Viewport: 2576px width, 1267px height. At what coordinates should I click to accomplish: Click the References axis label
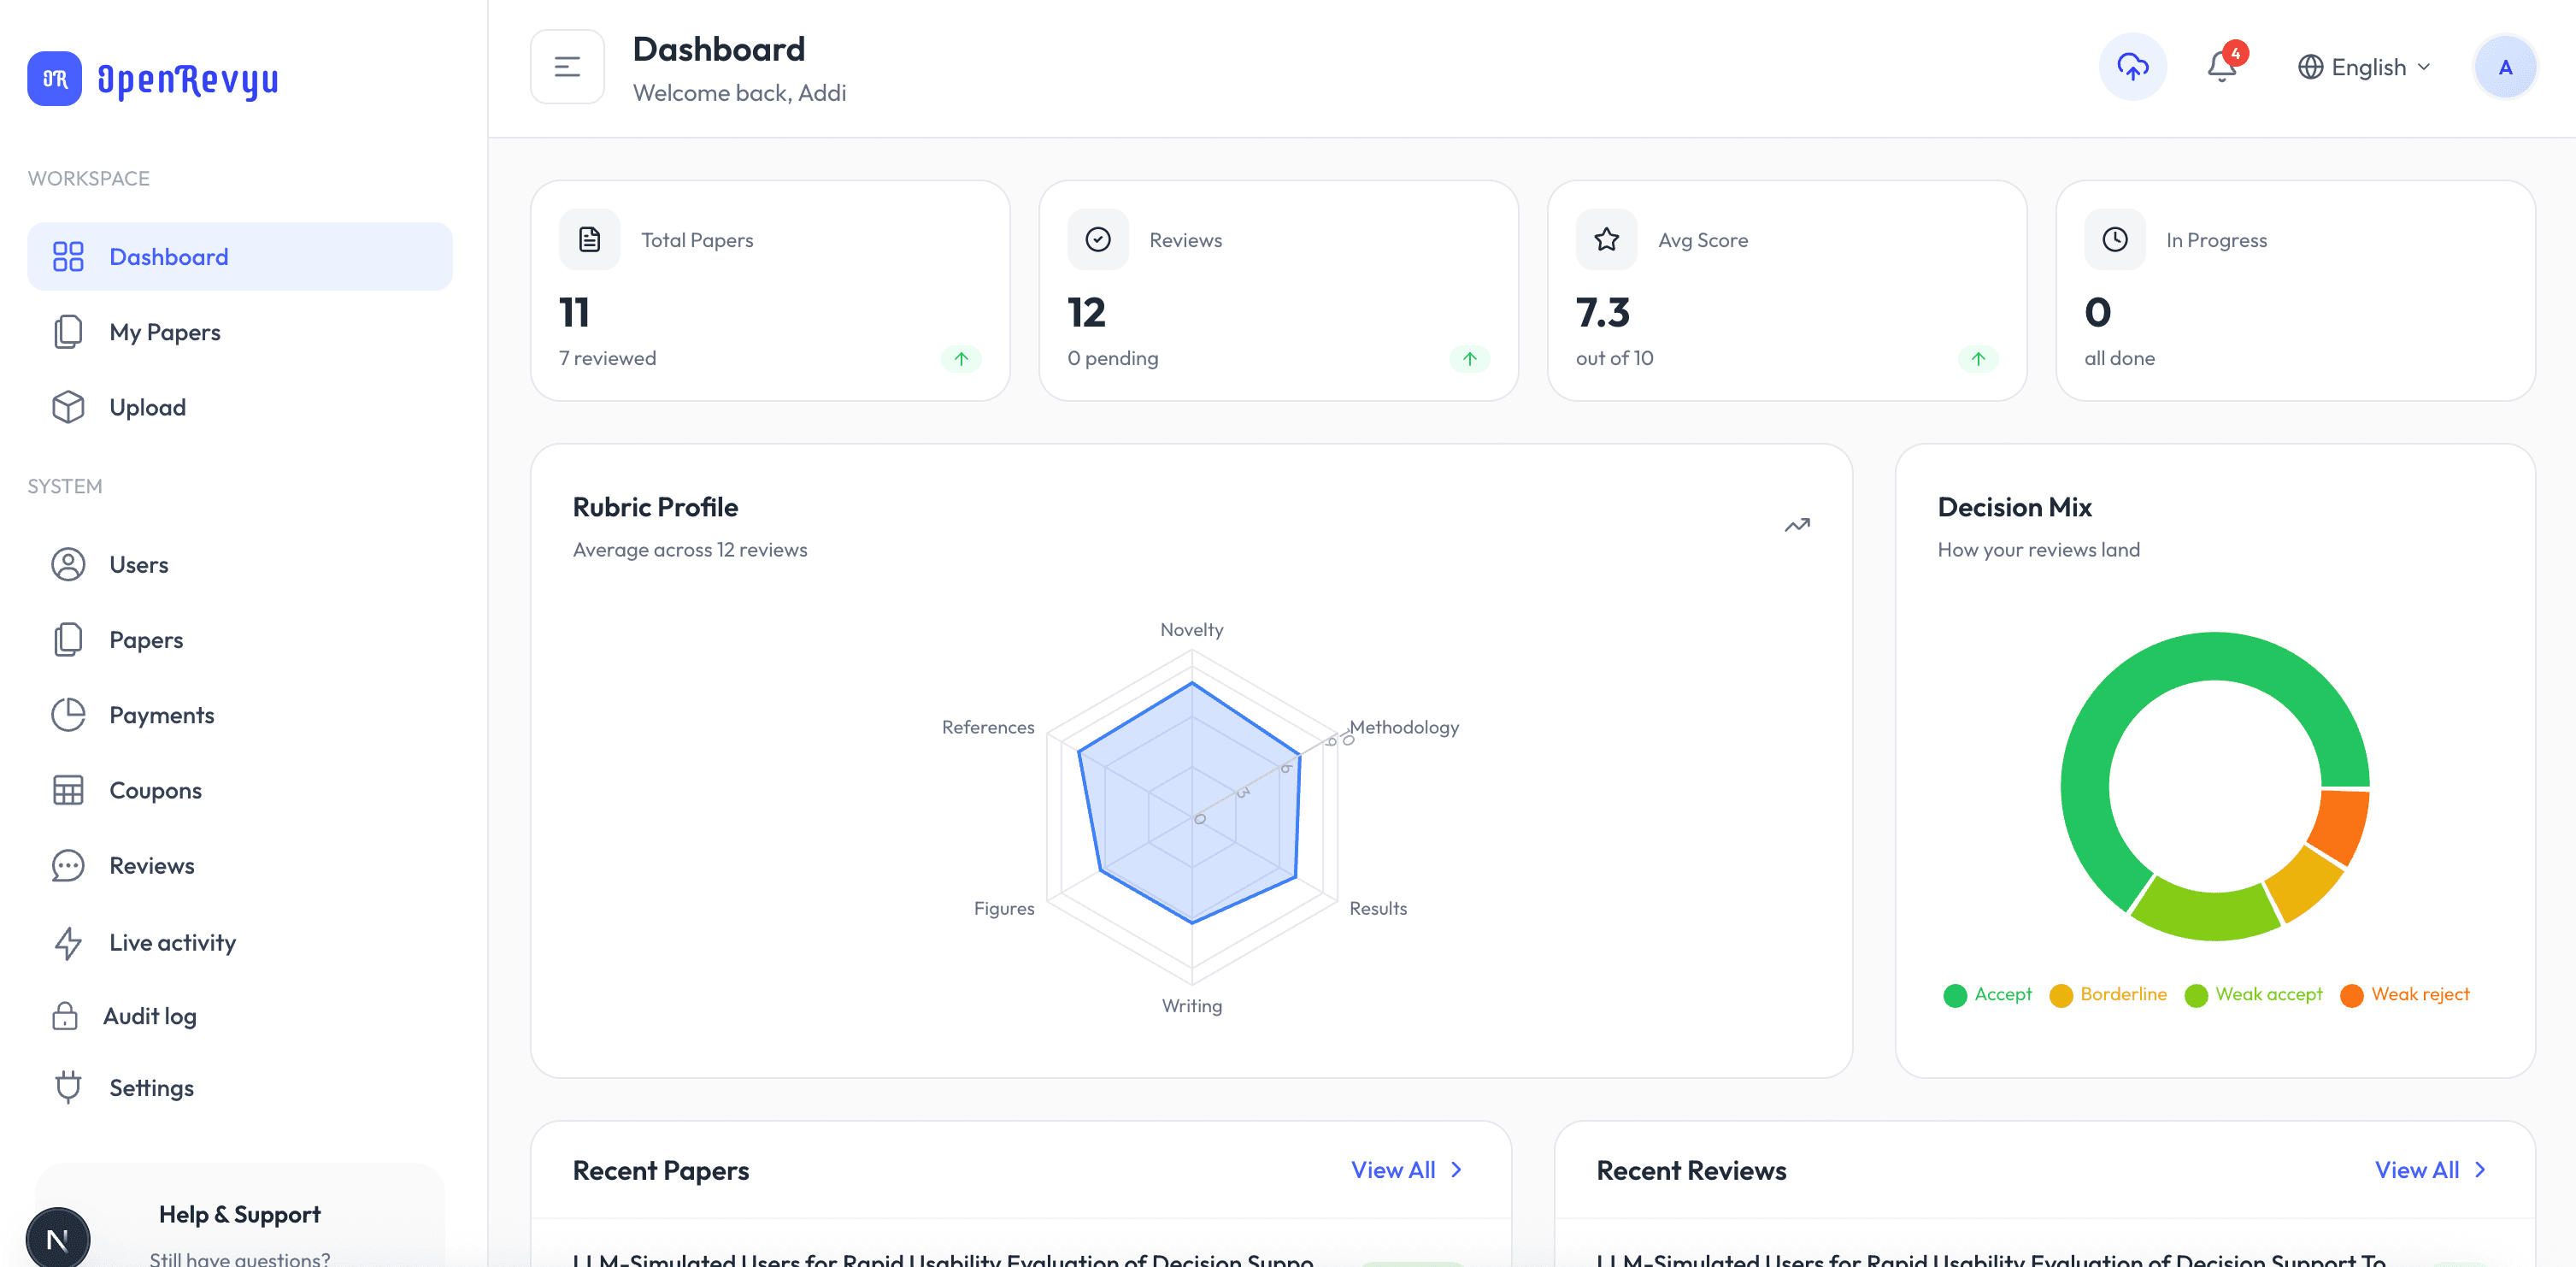987,727
